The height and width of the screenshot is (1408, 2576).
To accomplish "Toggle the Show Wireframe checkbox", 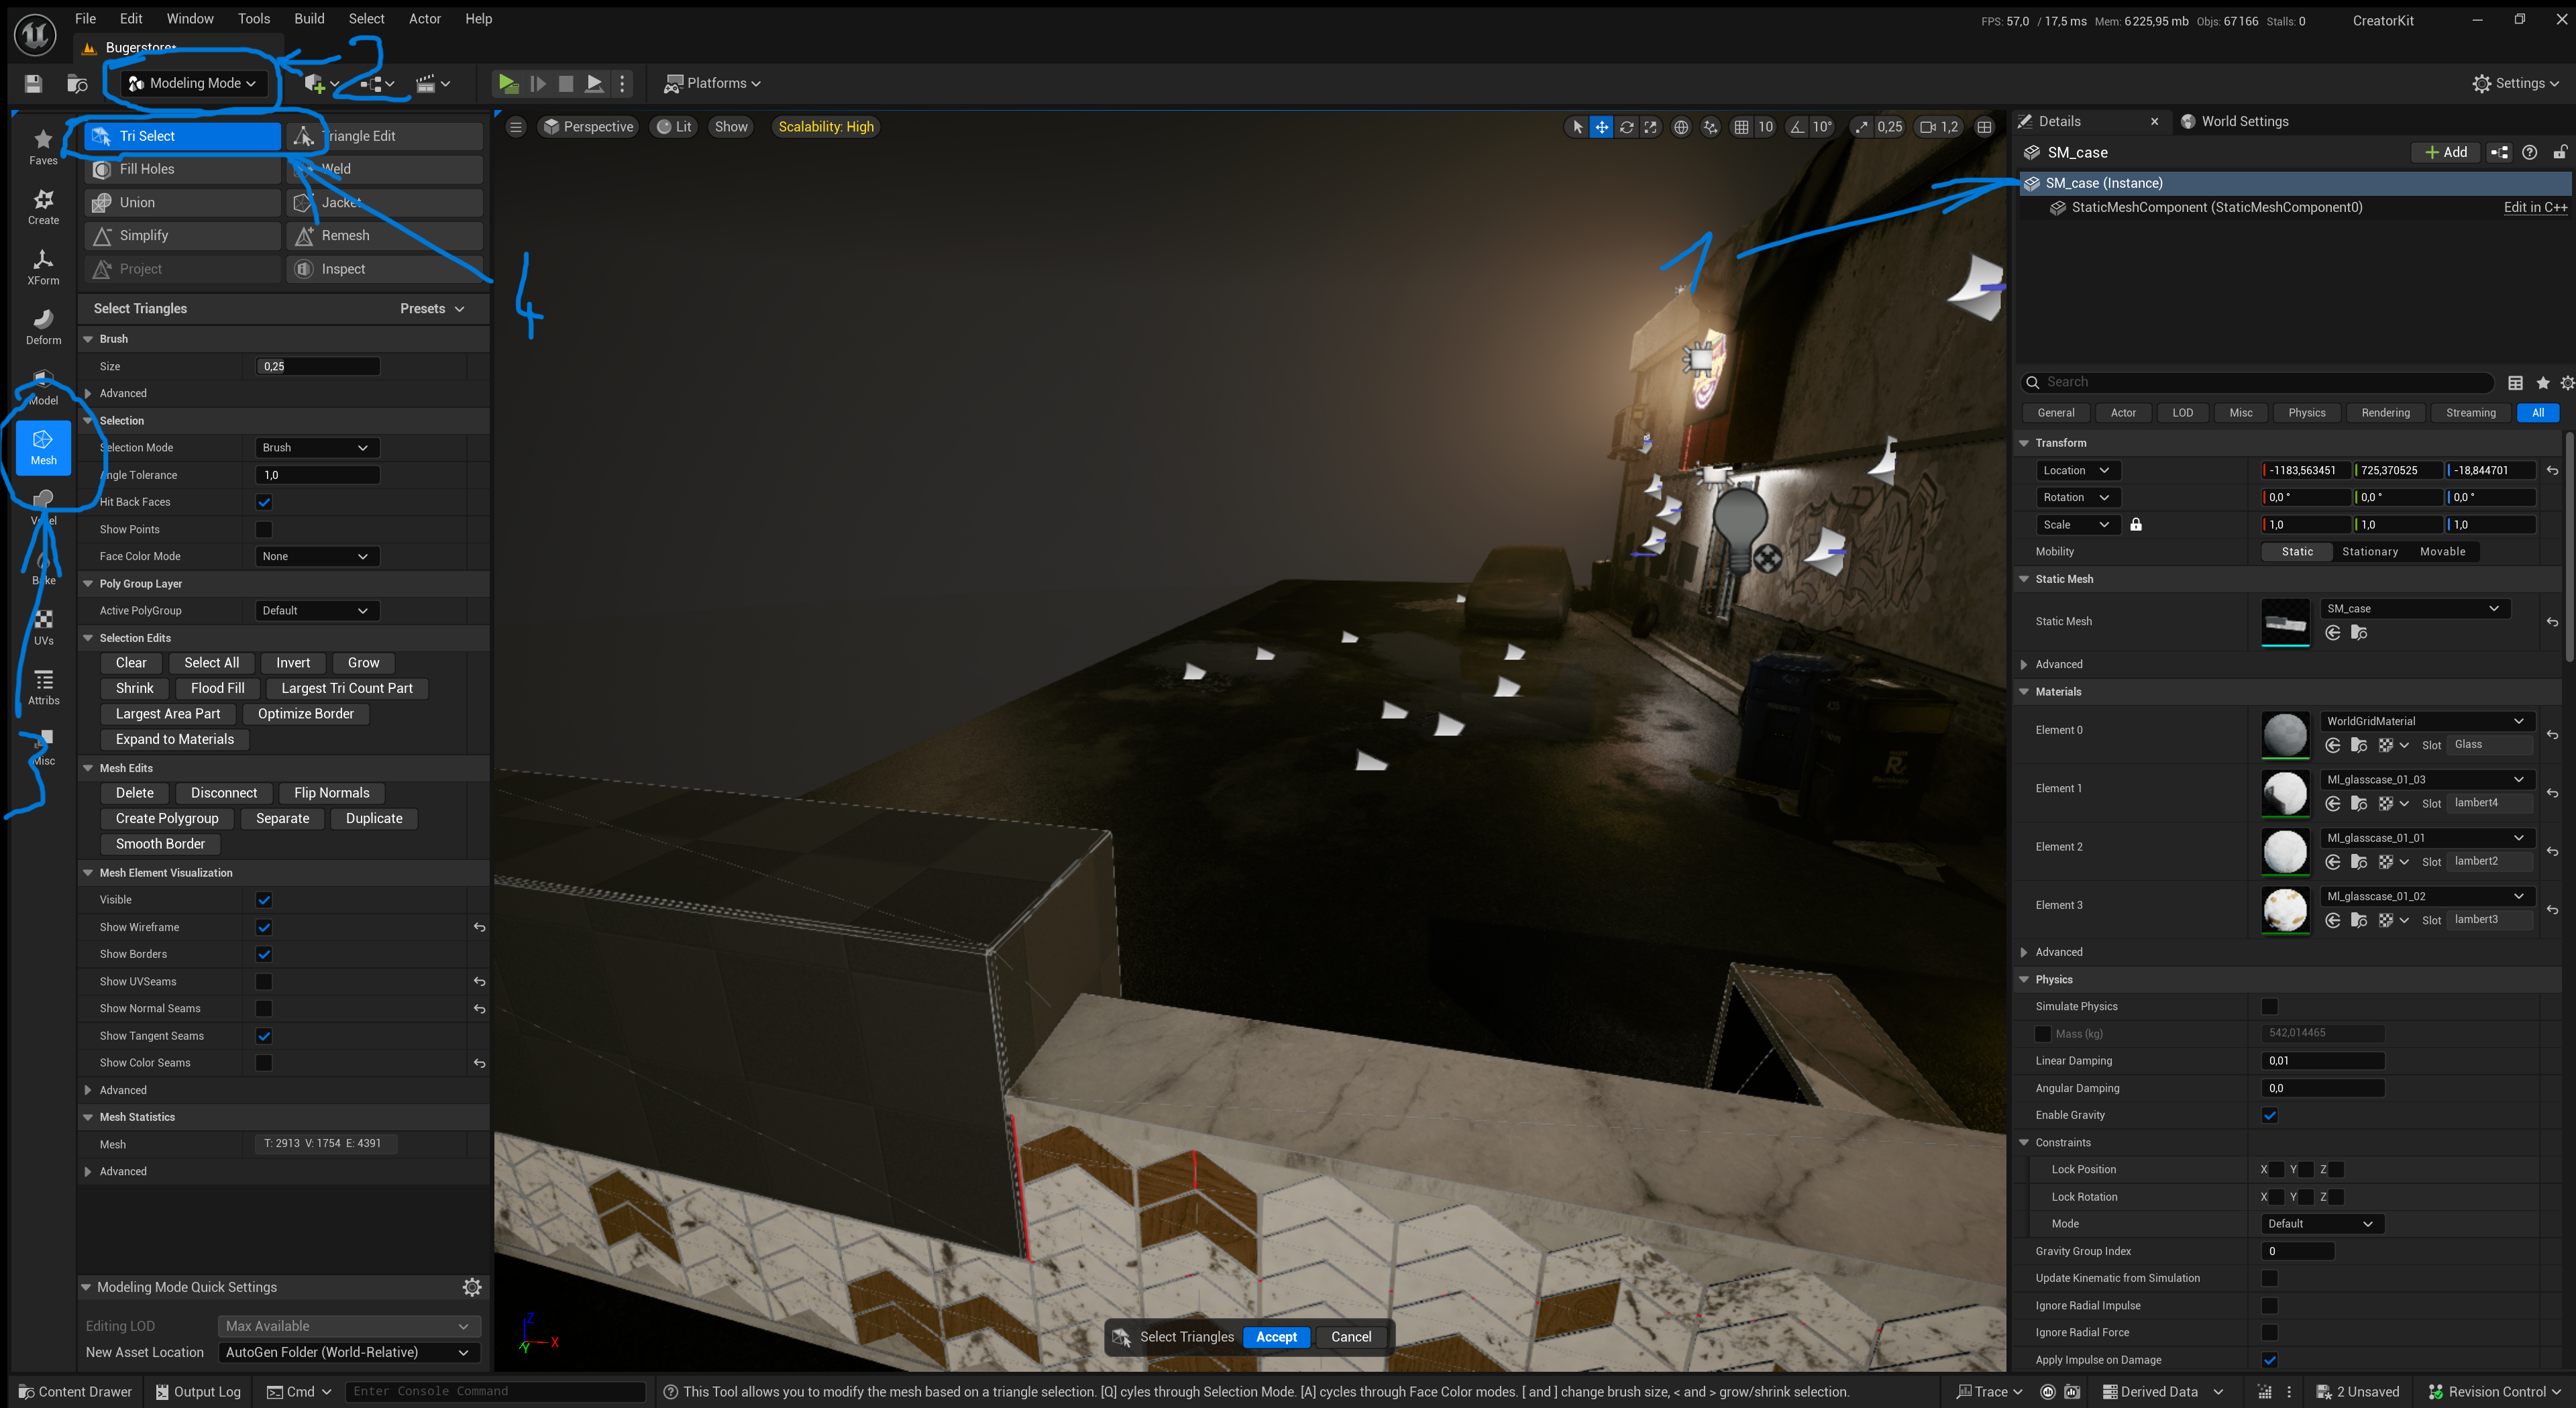I will tap(264, 927).
